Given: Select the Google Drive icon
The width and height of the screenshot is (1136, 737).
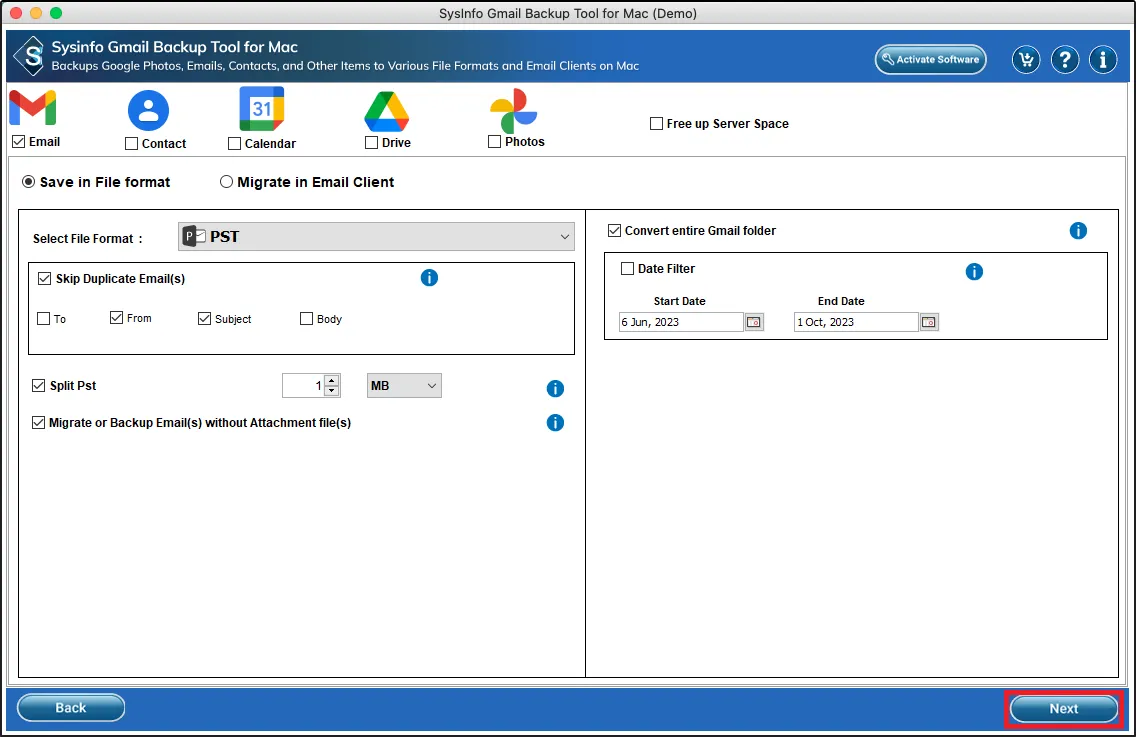Looking at the screenshot, I should (386, 110).
